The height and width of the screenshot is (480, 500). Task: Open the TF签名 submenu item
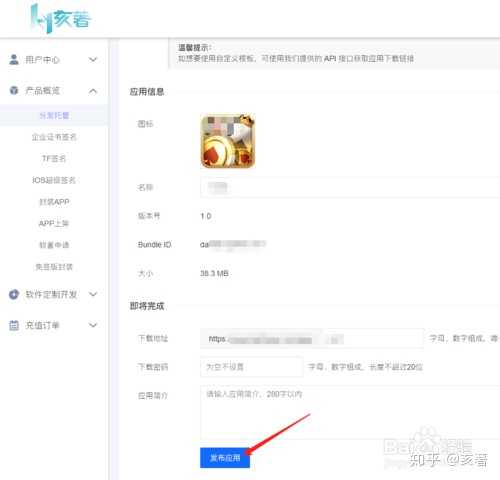coord(54,159)
